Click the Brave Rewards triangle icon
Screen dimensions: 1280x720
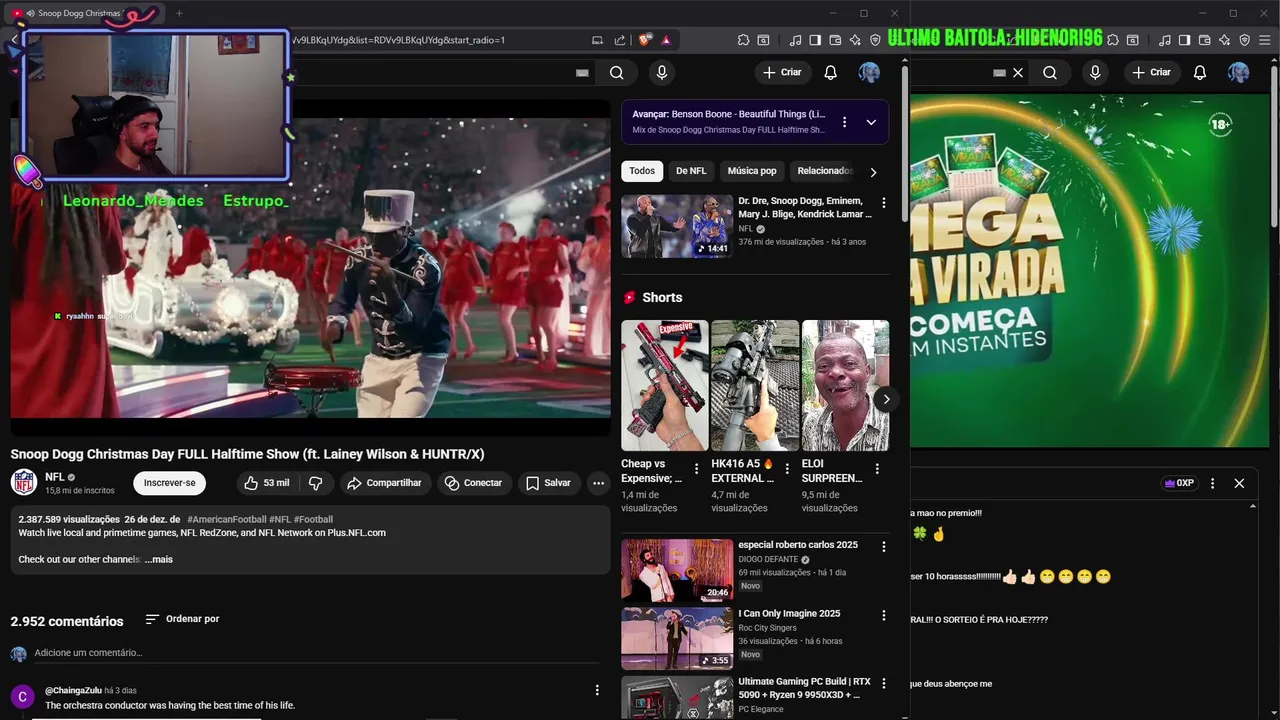pos(665,40)
